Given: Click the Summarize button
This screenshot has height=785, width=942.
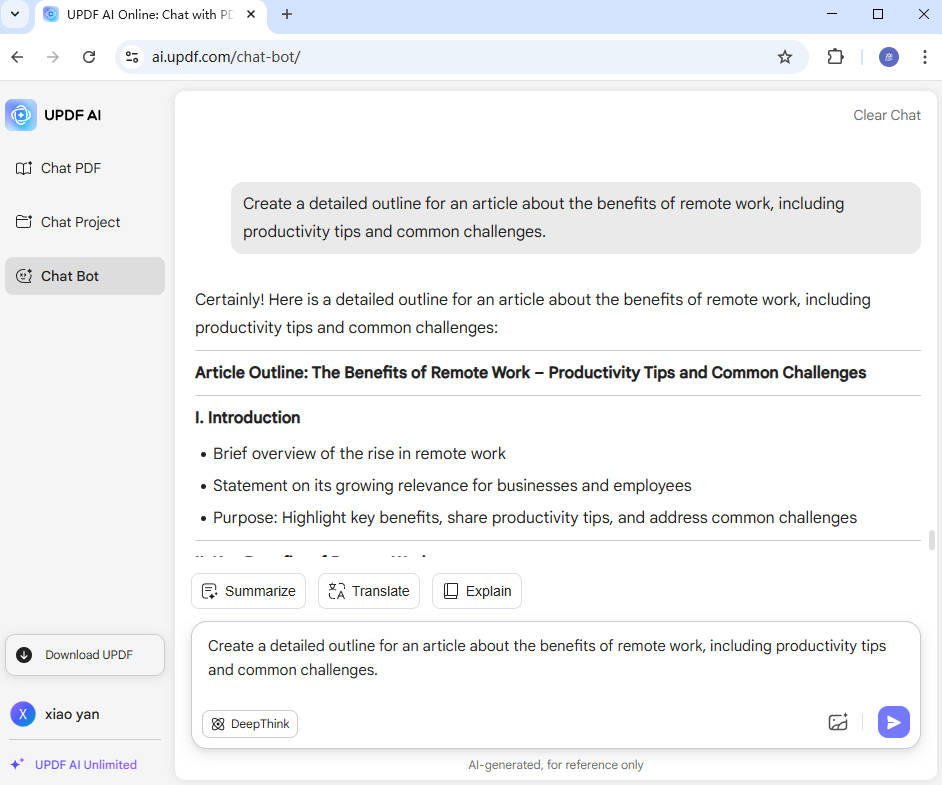Looking at the screenshot, I should tap(249, 591).
